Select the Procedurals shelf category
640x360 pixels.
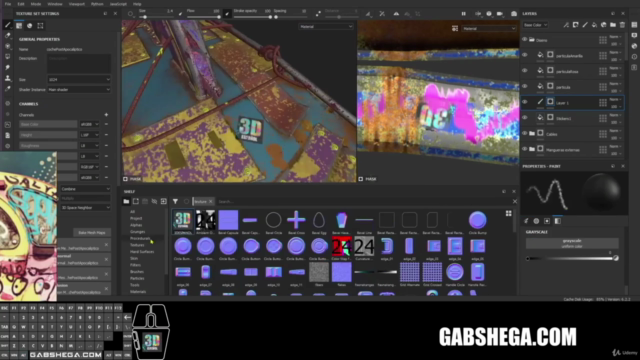click(x=140, y=238)
